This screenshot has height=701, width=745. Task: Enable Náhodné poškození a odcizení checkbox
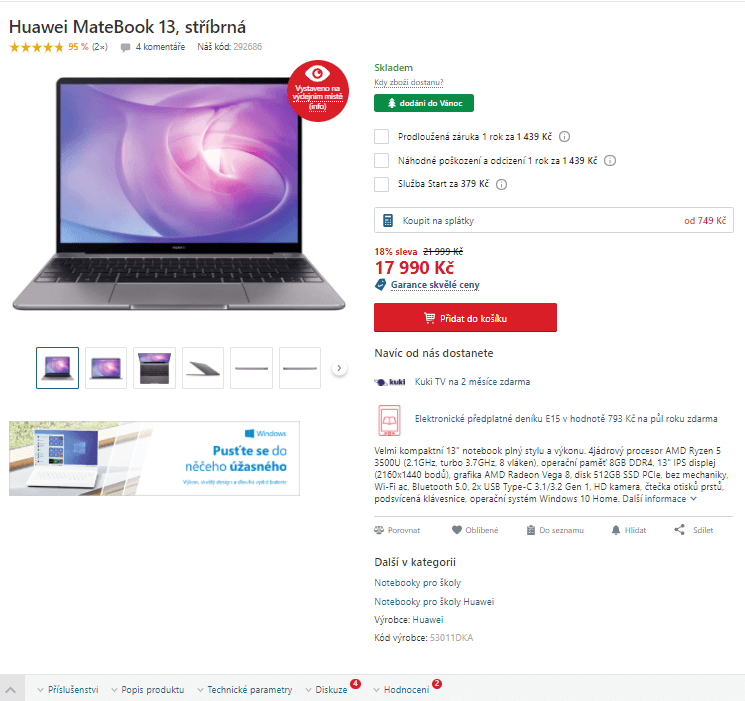click(382, 160)
